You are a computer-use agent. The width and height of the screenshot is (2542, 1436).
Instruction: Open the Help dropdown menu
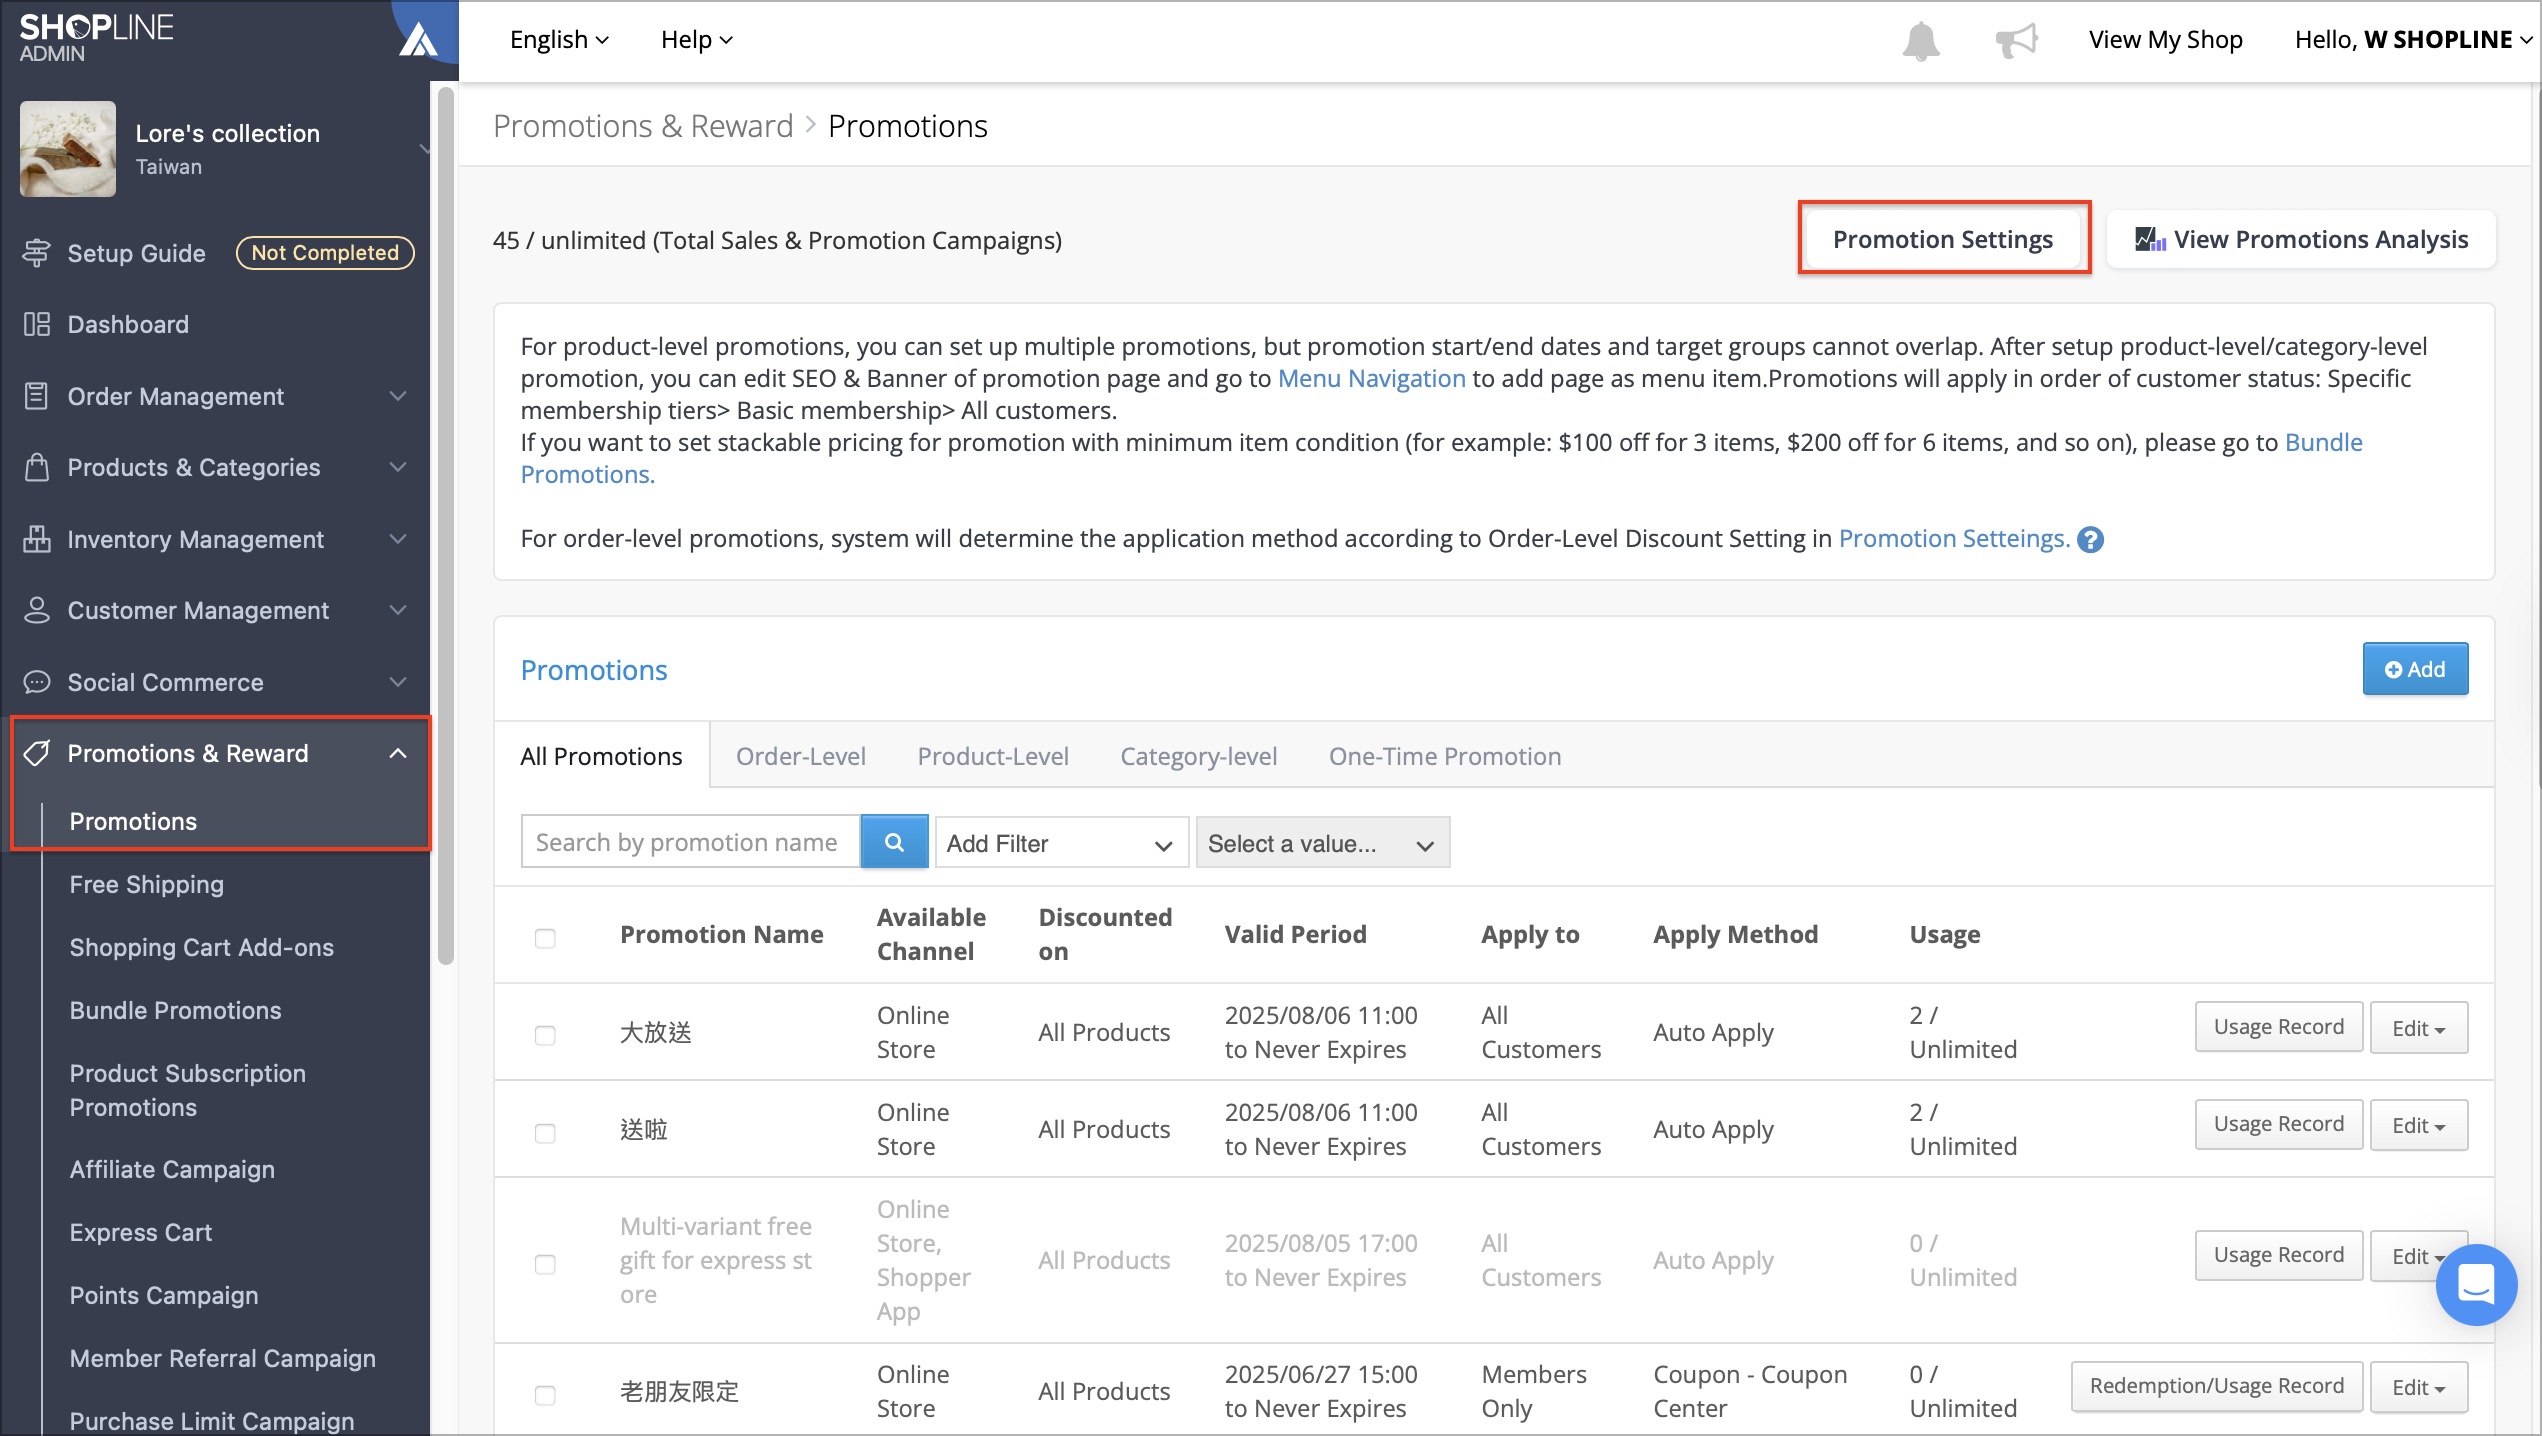coord(697,40)
